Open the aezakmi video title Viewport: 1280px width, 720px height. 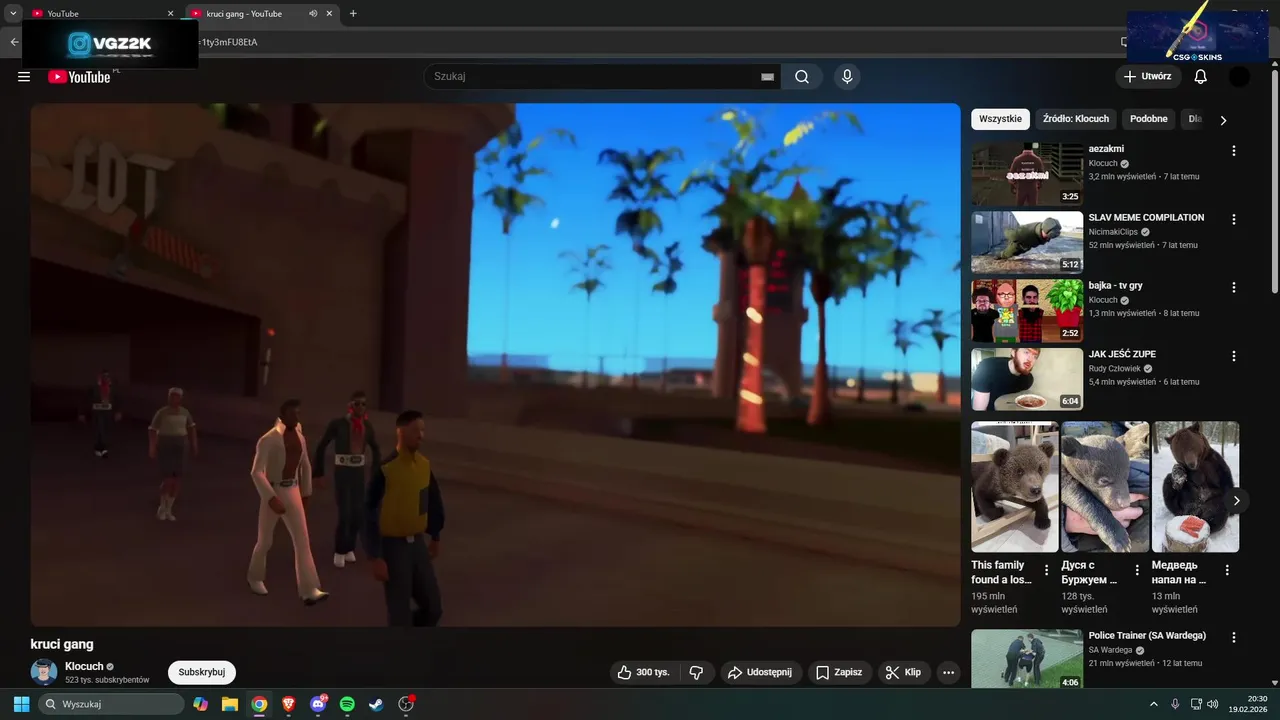point(1107,149)
